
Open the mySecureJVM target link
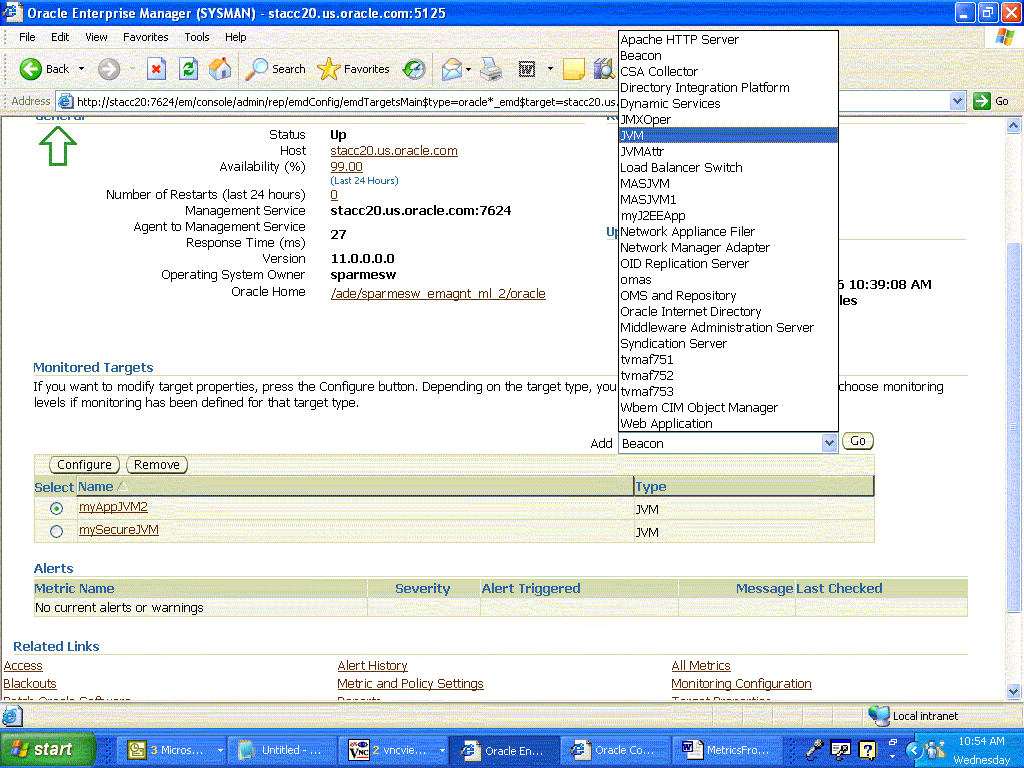coord(118,530)
